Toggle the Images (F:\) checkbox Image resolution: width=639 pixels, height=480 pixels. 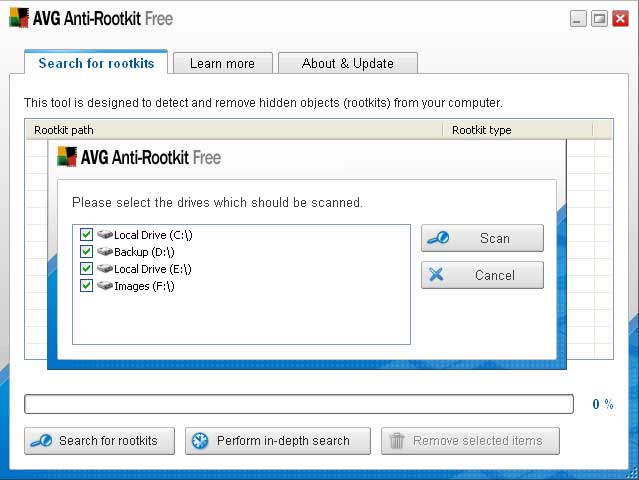[x=86, y=286]
